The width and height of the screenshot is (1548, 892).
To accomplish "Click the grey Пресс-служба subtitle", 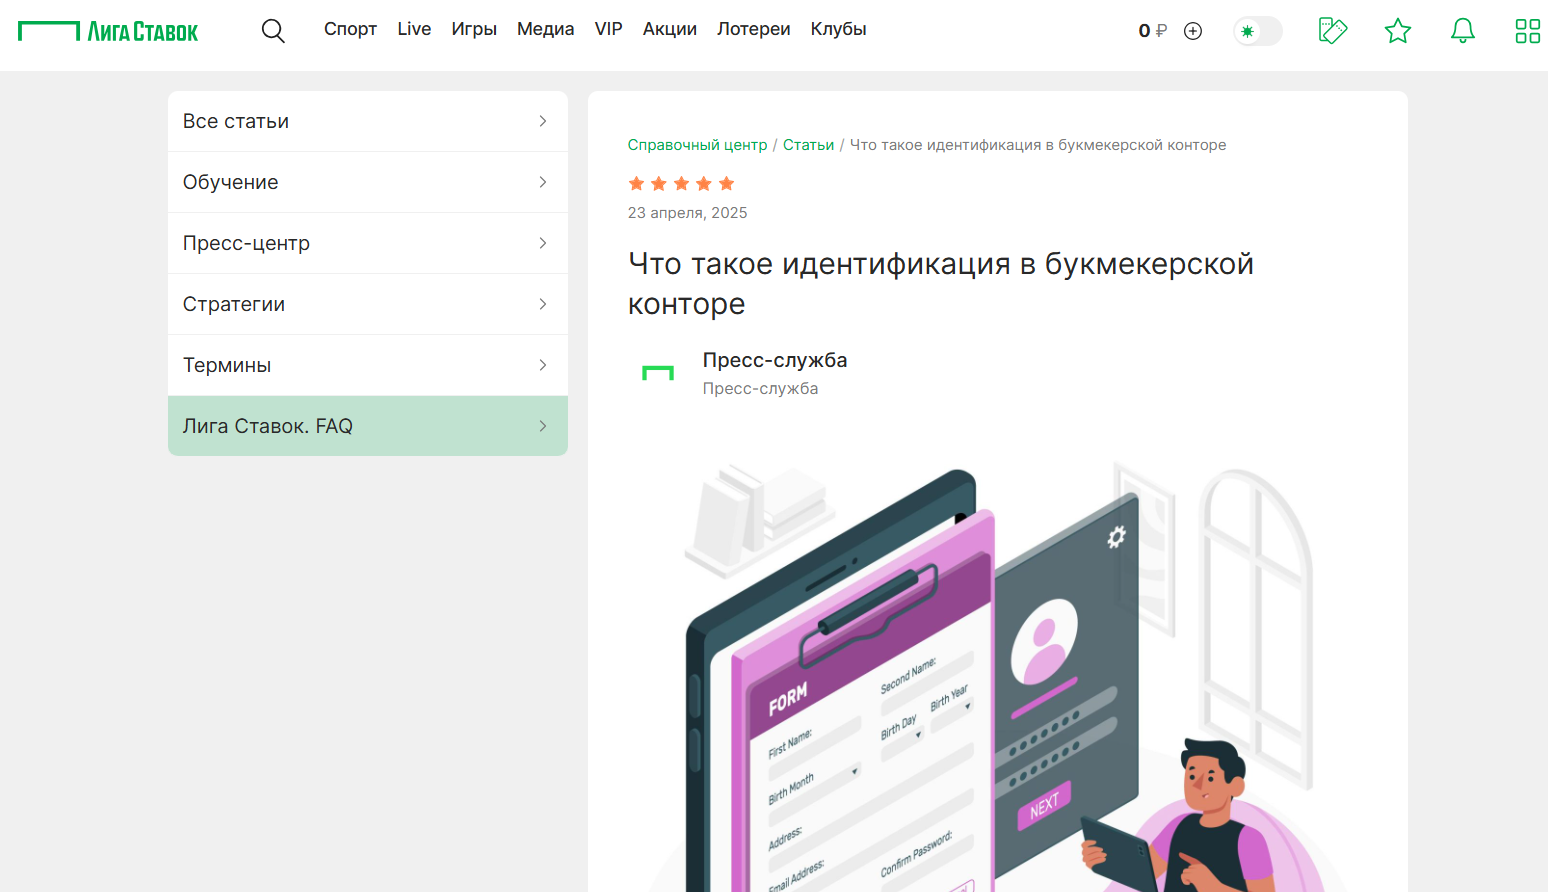I will coord(760,388).
